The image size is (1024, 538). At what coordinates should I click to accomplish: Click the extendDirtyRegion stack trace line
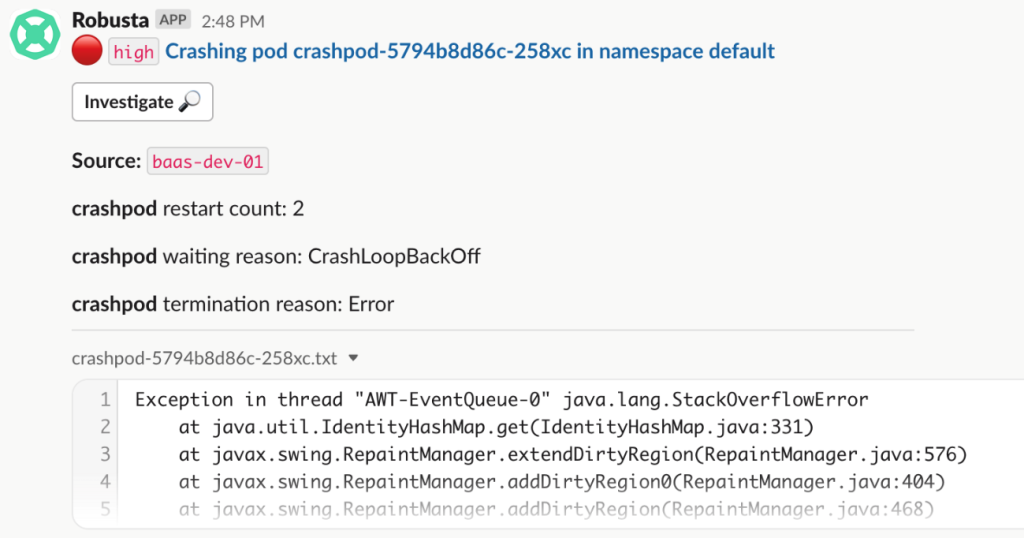click(573, 455)
